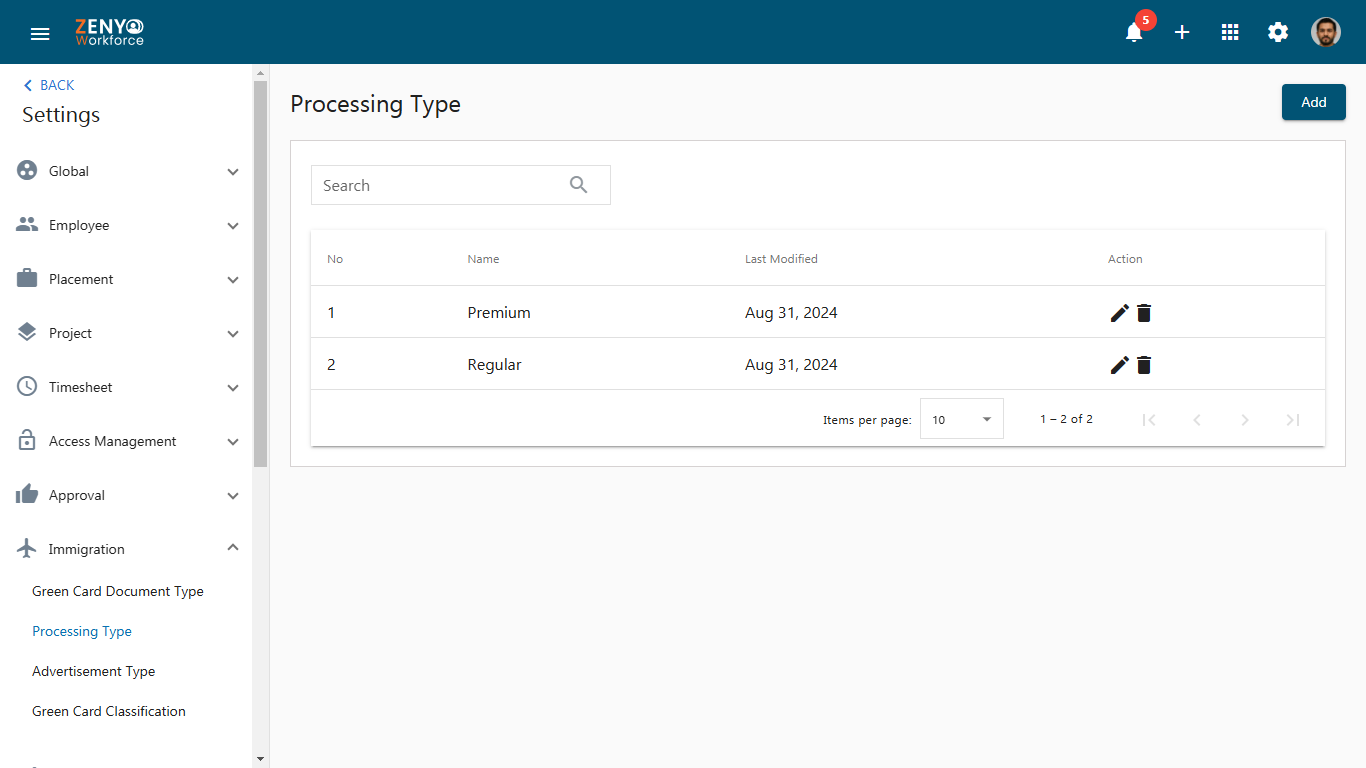Click the Employee people icon
Viewport: 1366px width, 768px height.
coord(27,225)
